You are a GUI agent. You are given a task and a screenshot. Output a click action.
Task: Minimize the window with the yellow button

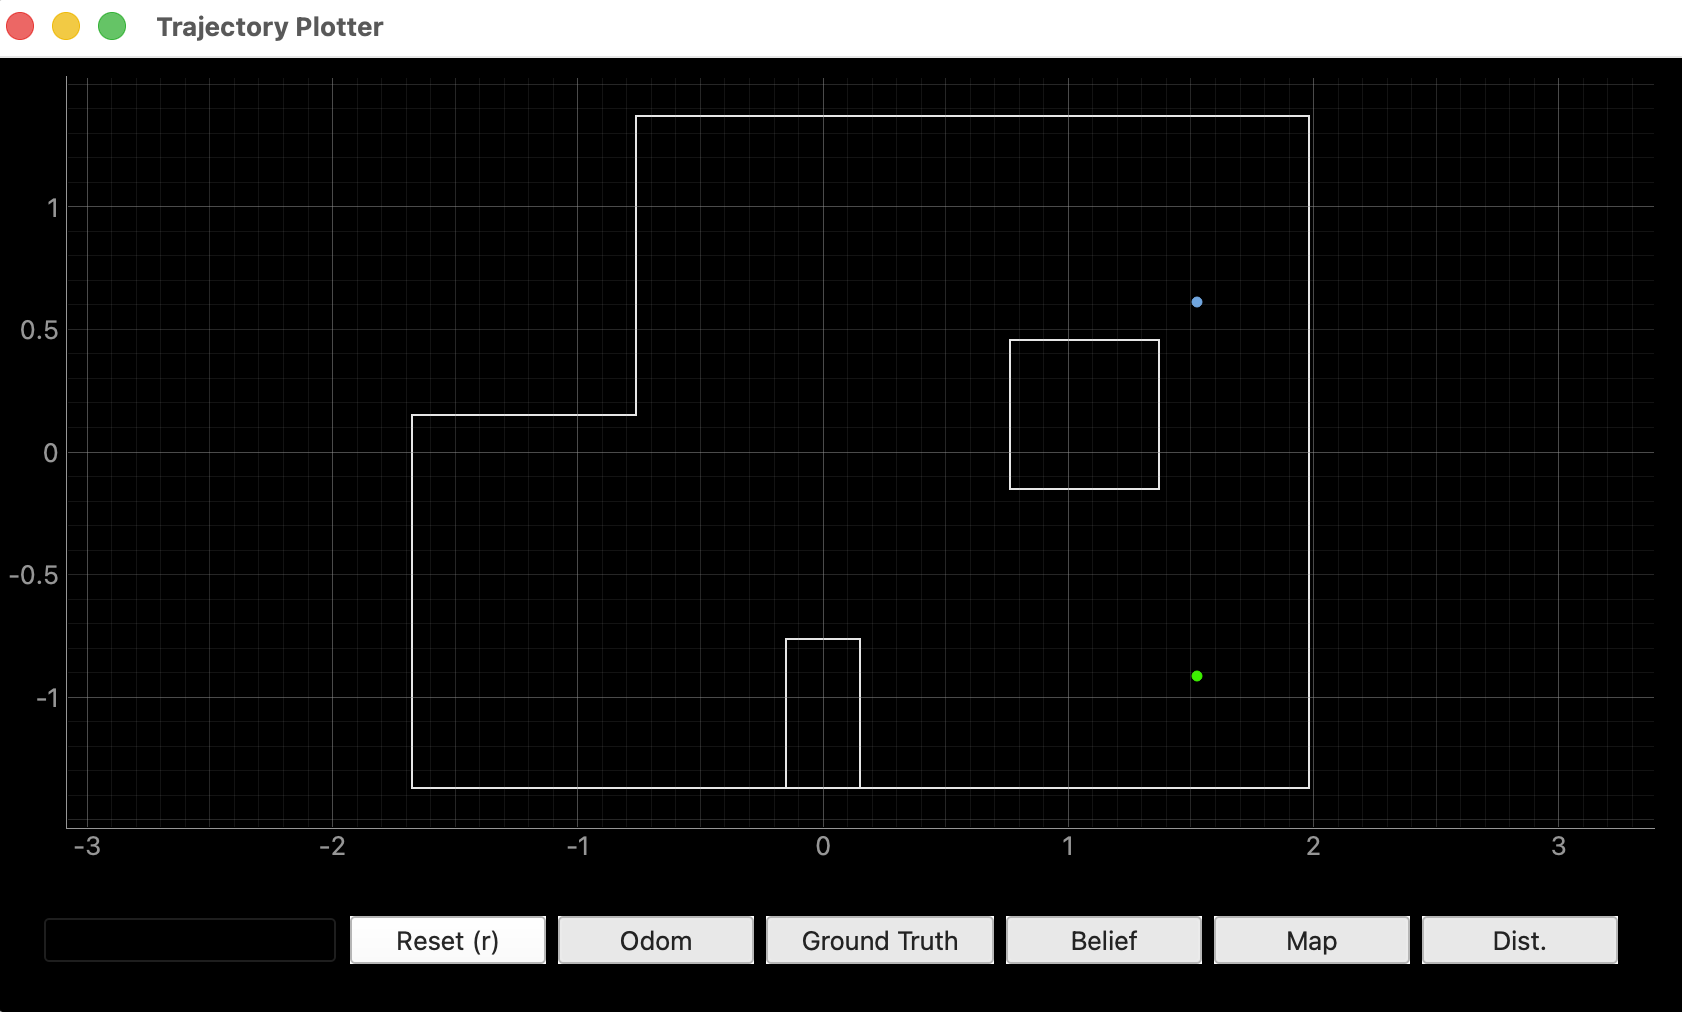(x=66, y=27)
